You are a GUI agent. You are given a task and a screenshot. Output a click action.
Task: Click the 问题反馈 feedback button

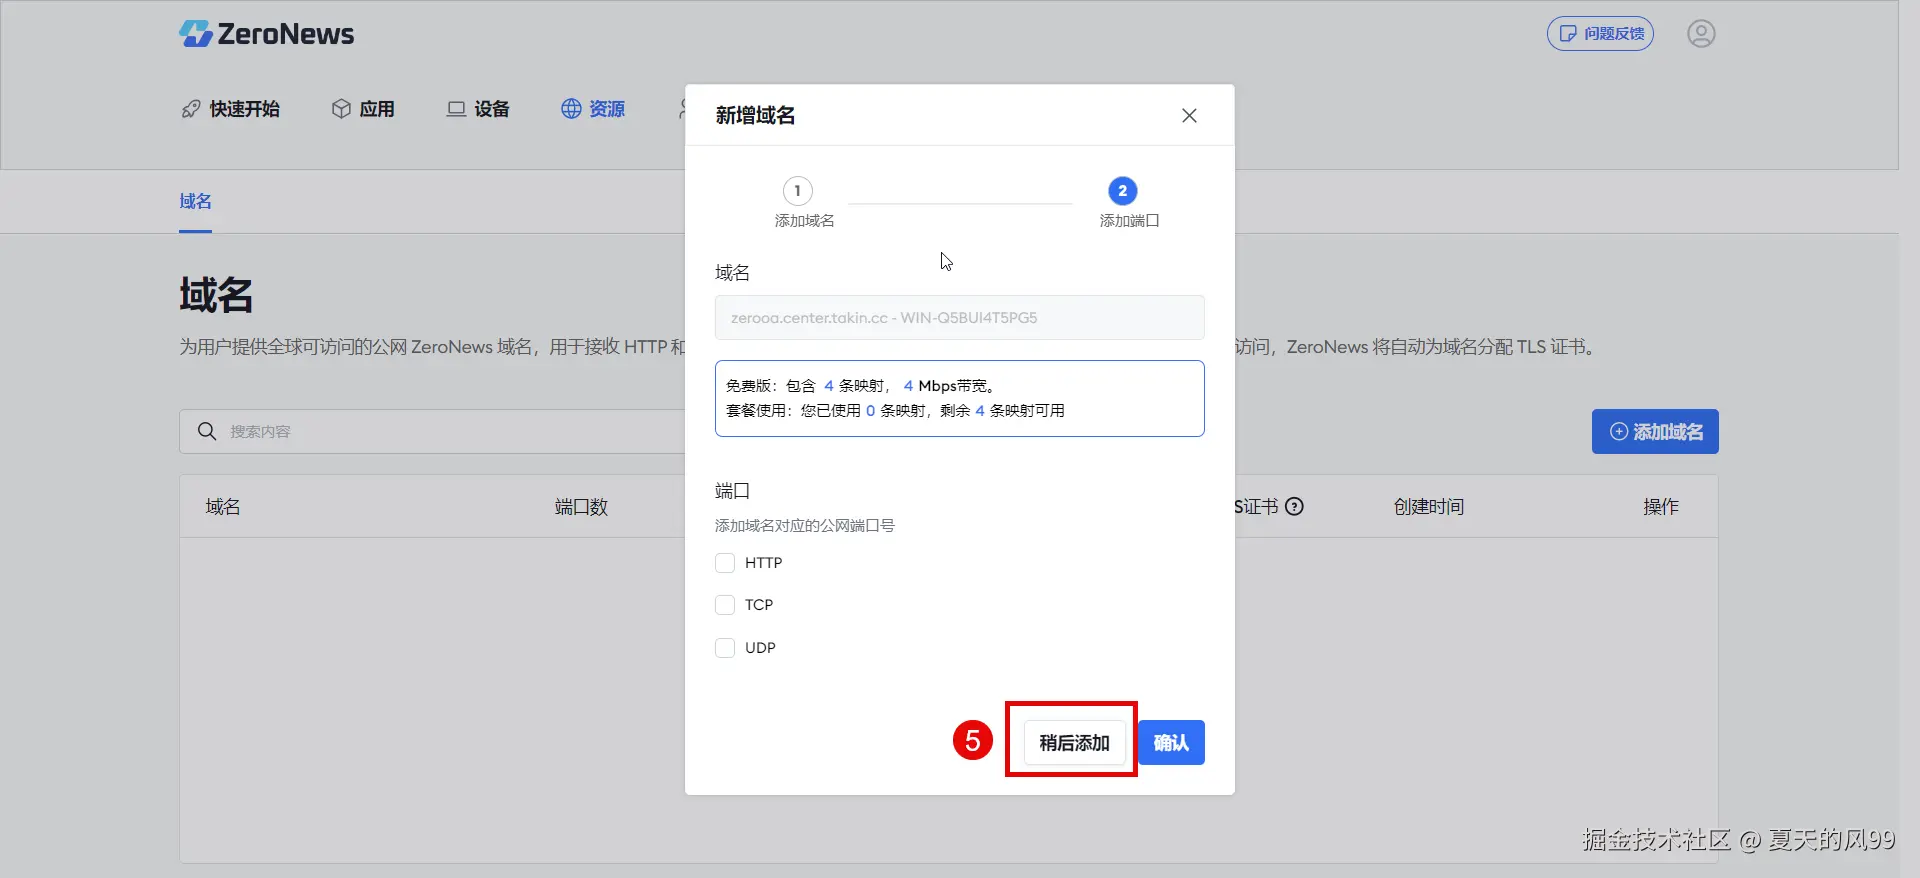pos(1600,34)
